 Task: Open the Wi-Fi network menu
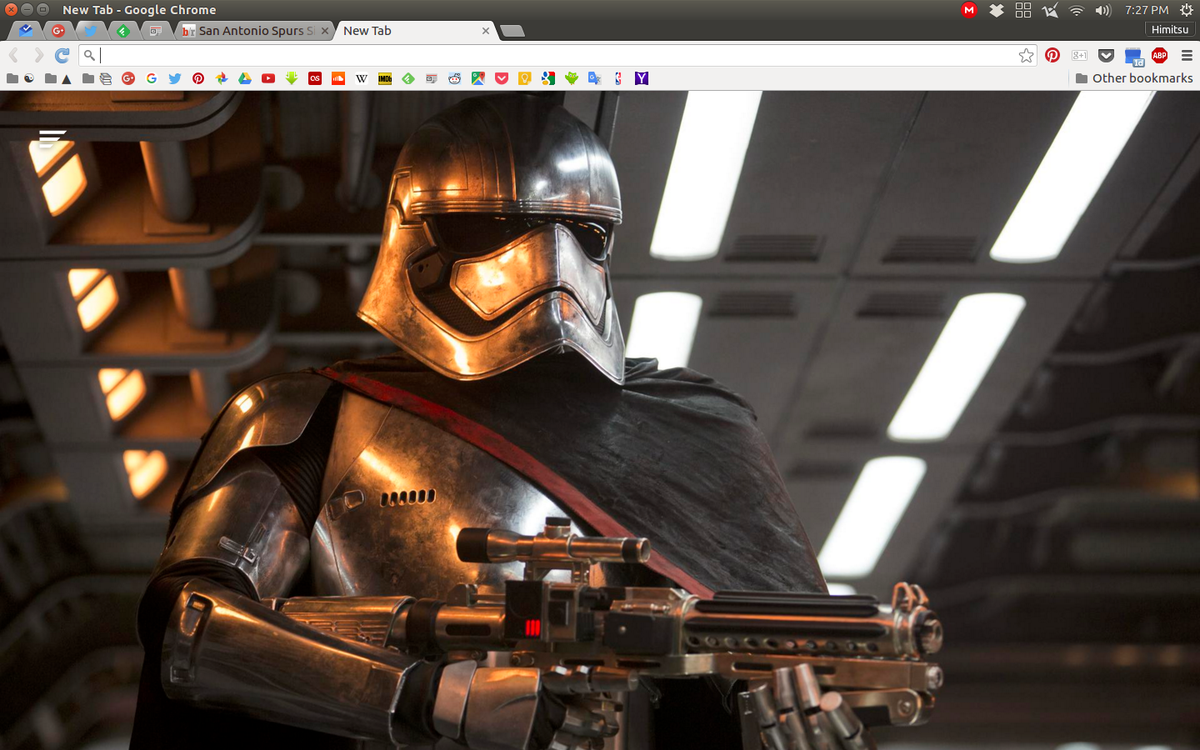tap(1077, 10)
